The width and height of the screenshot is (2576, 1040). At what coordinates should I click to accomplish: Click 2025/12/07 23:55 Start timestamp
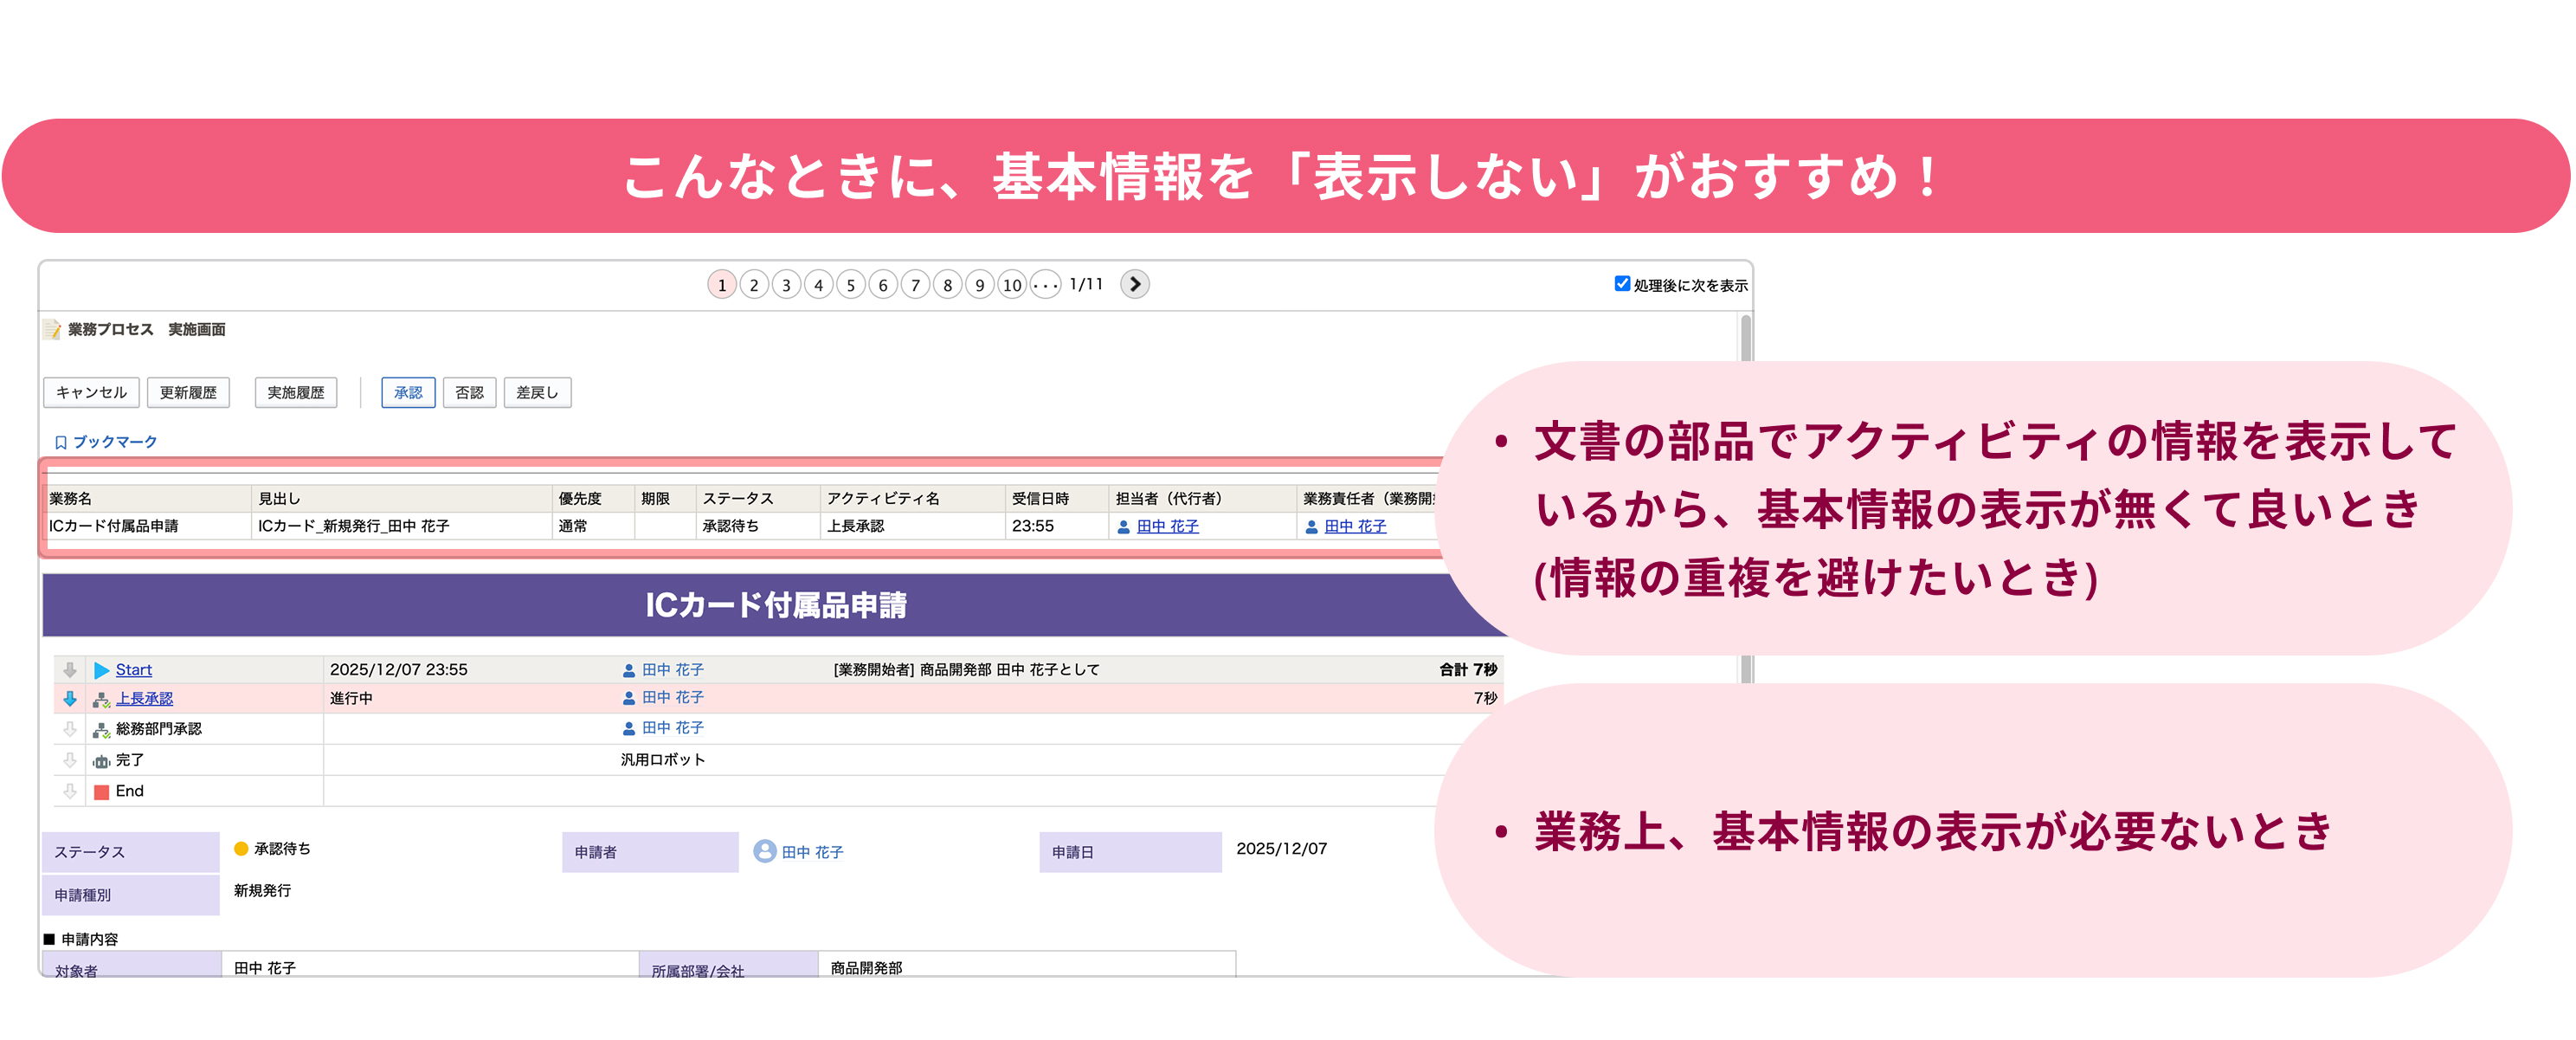[x=398, y=669]
